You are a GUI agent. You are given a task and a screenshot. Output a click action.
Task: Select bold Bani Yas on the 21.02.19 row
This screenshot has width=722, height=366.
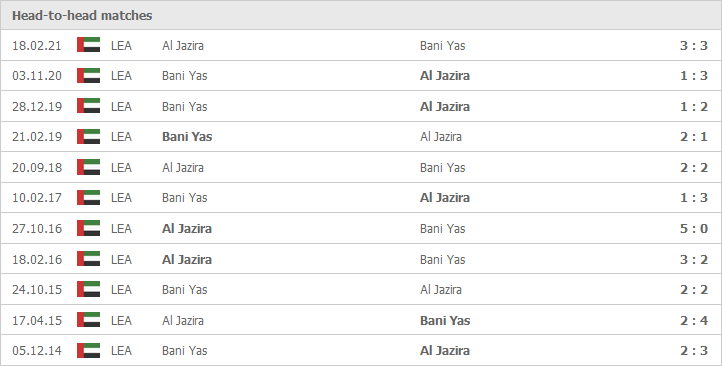[x=187, y=137]
